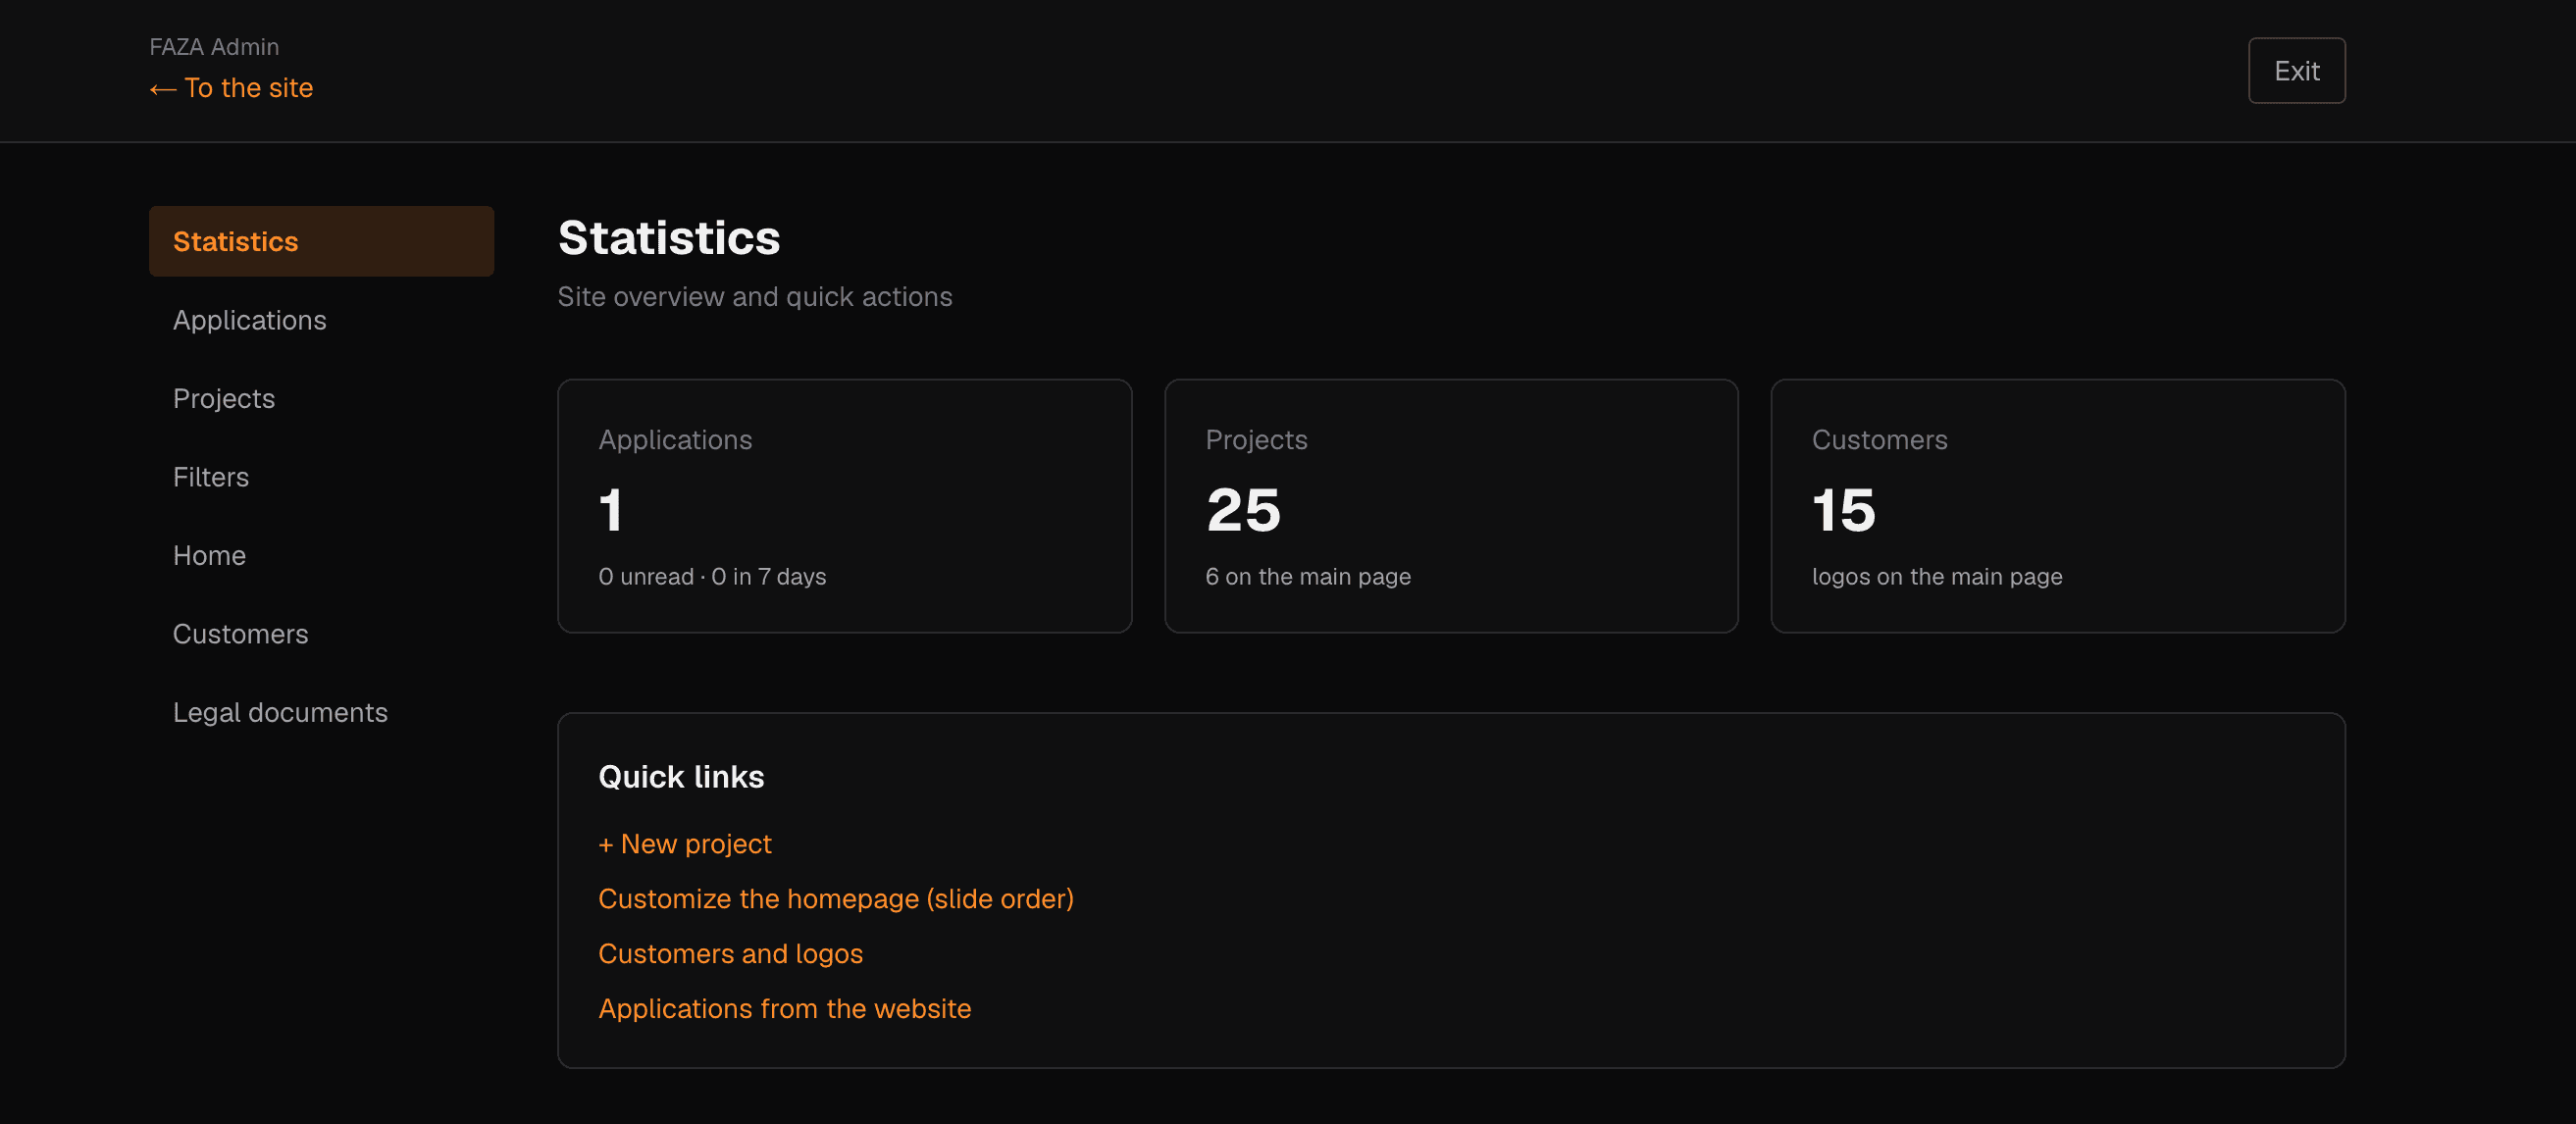Viewport: 2576px width, 1124px height.
Task: Open Applications in the sidebar menu
Action: 321,320
